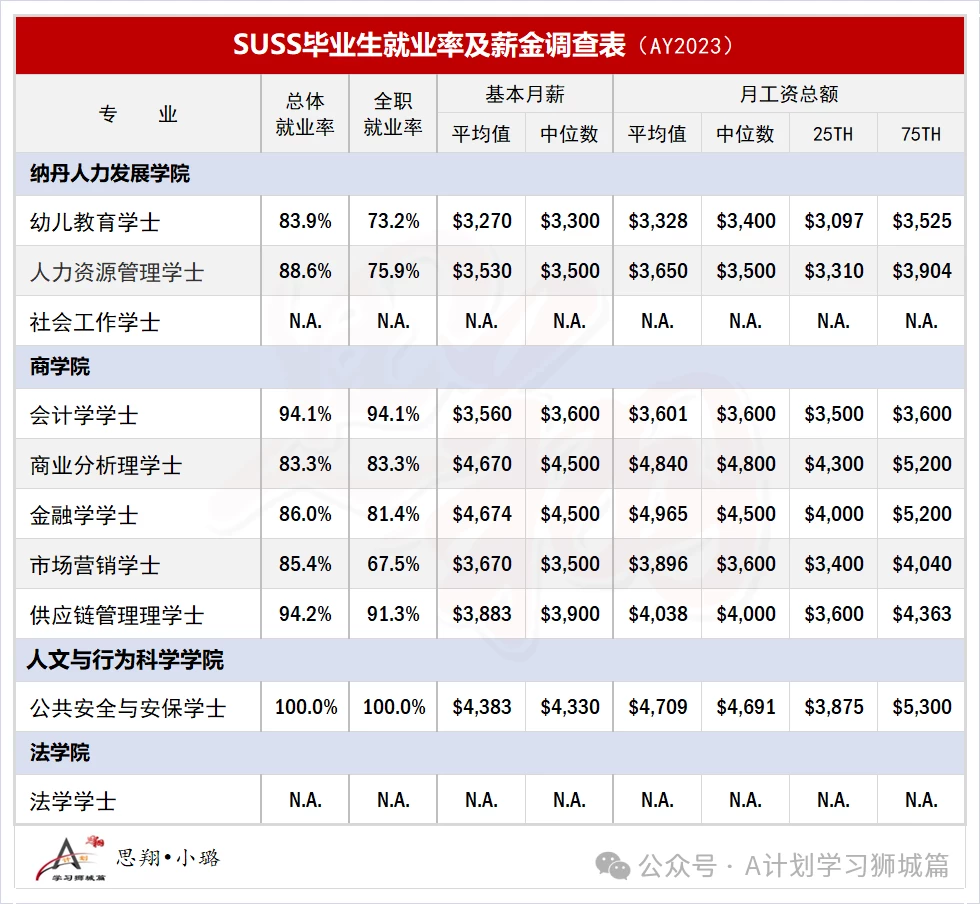Click the 88.6% employment rate cell
This screenshot has width=980, height=904.
[305, 271]
